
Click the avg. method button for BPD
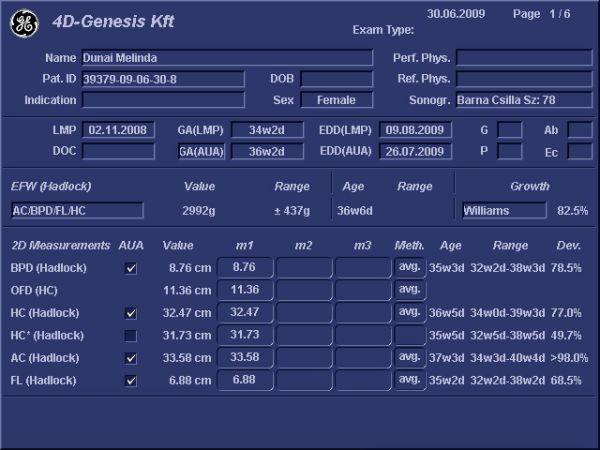[x=410, y=267]
